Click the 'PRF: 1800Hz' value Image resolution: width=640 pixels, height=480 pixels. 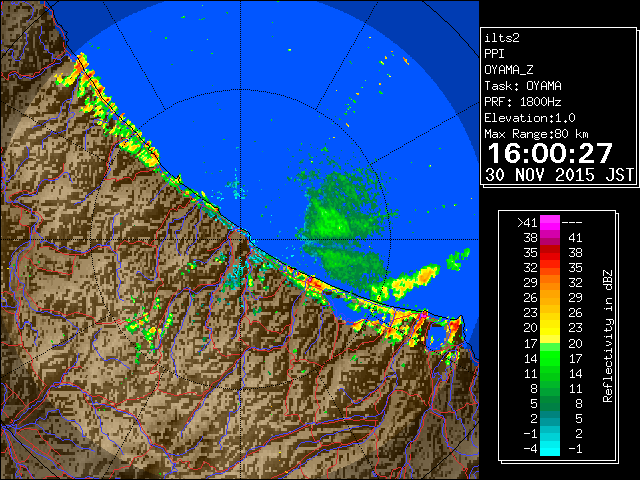(x=523, y=102)
